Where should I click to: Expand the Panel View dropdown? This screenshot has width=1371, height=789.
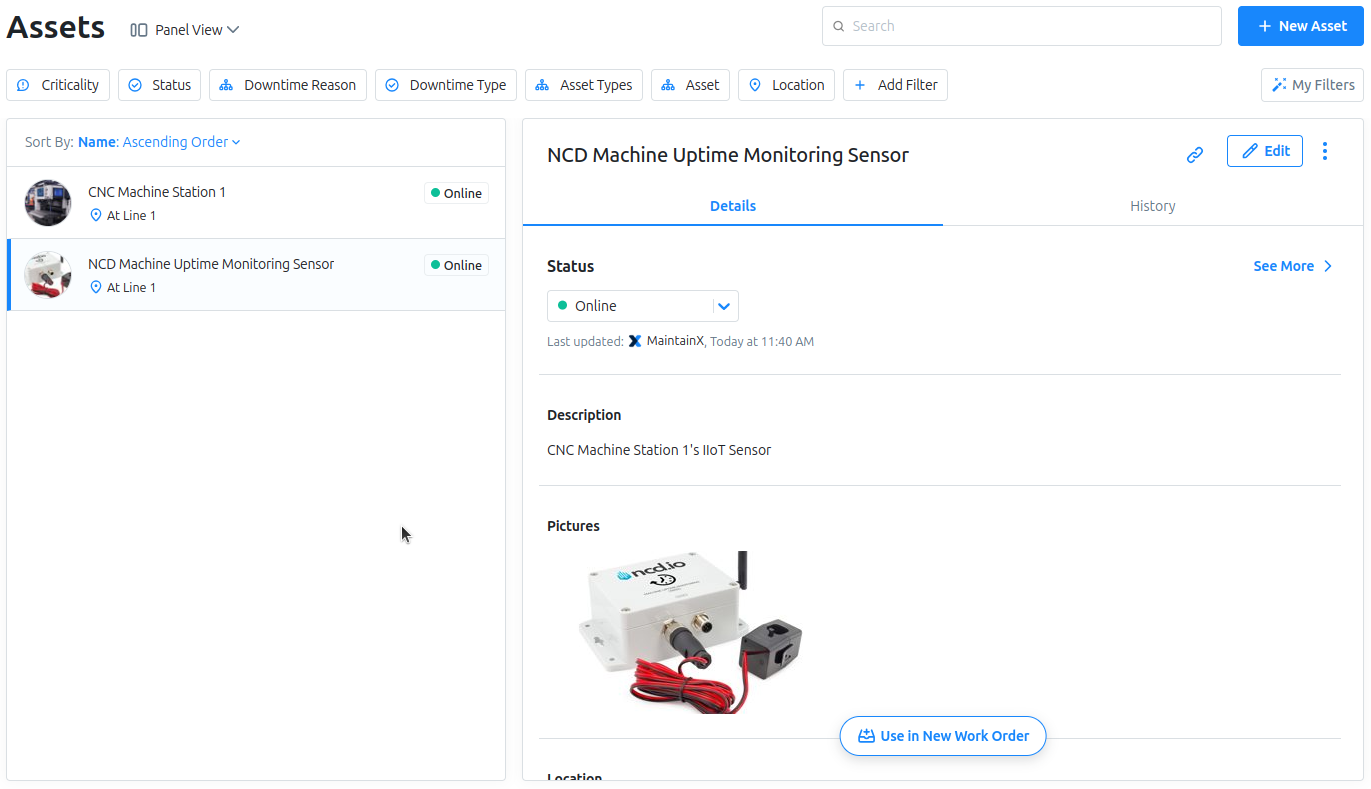[185, 30]
